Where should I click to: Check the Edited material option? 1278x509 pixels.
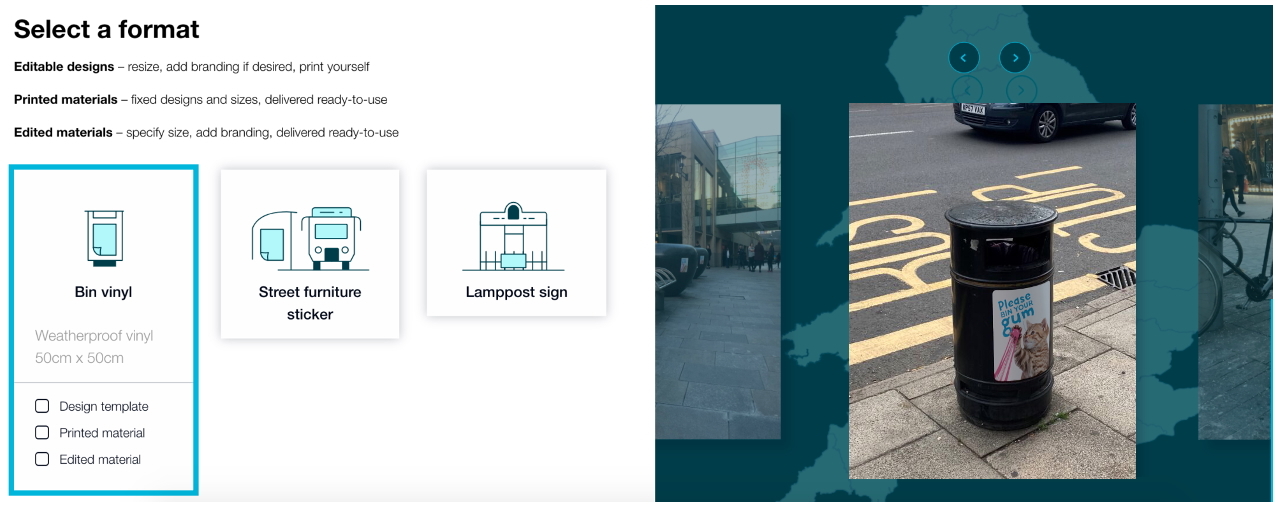42,459
